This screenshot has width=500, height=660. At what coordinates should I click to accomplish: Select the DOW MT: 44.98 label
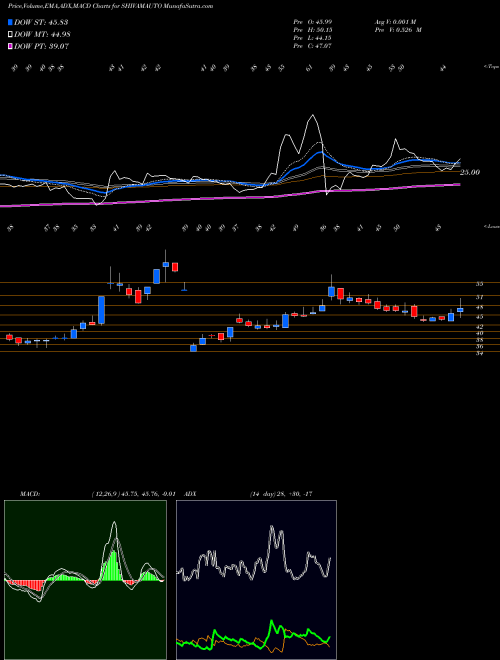click(x=42, y=34)
